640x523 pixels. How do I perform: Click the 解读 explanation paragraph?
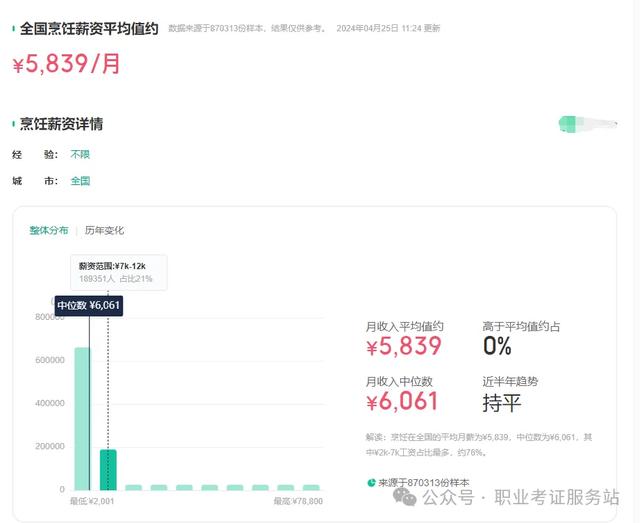coord(479,445)
